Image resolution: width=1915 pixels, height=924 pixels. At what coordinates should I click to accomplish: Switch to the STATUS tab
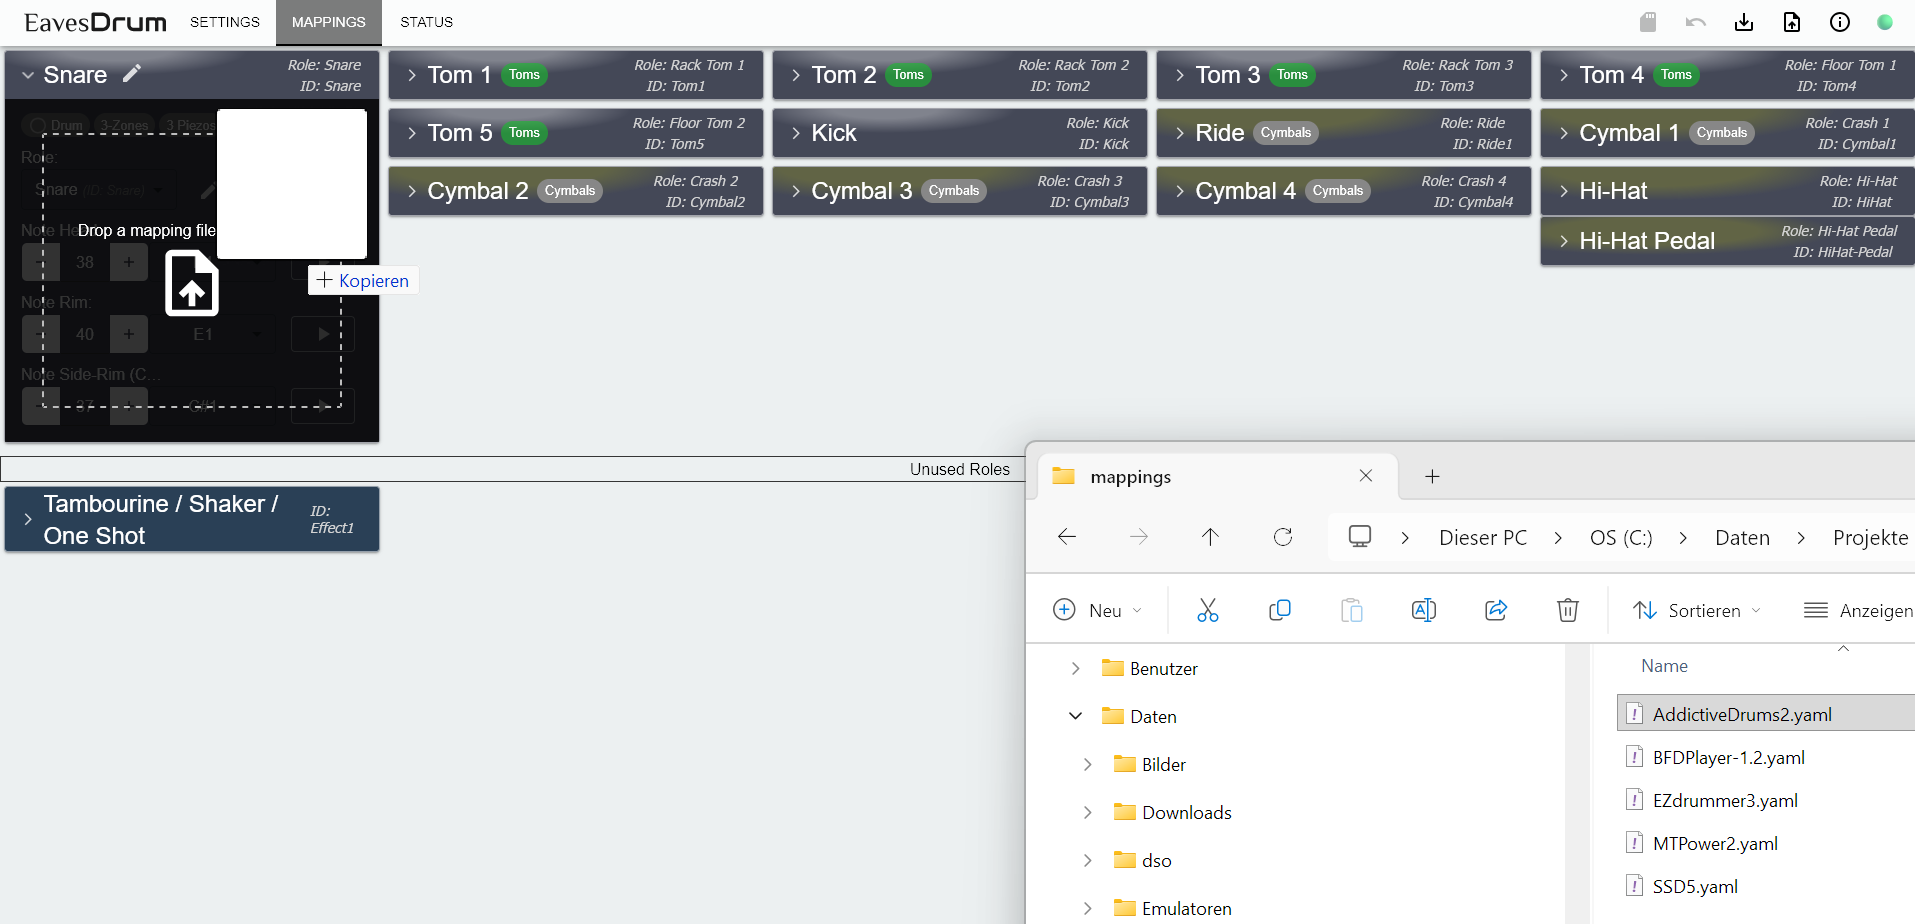pos(426,22)
